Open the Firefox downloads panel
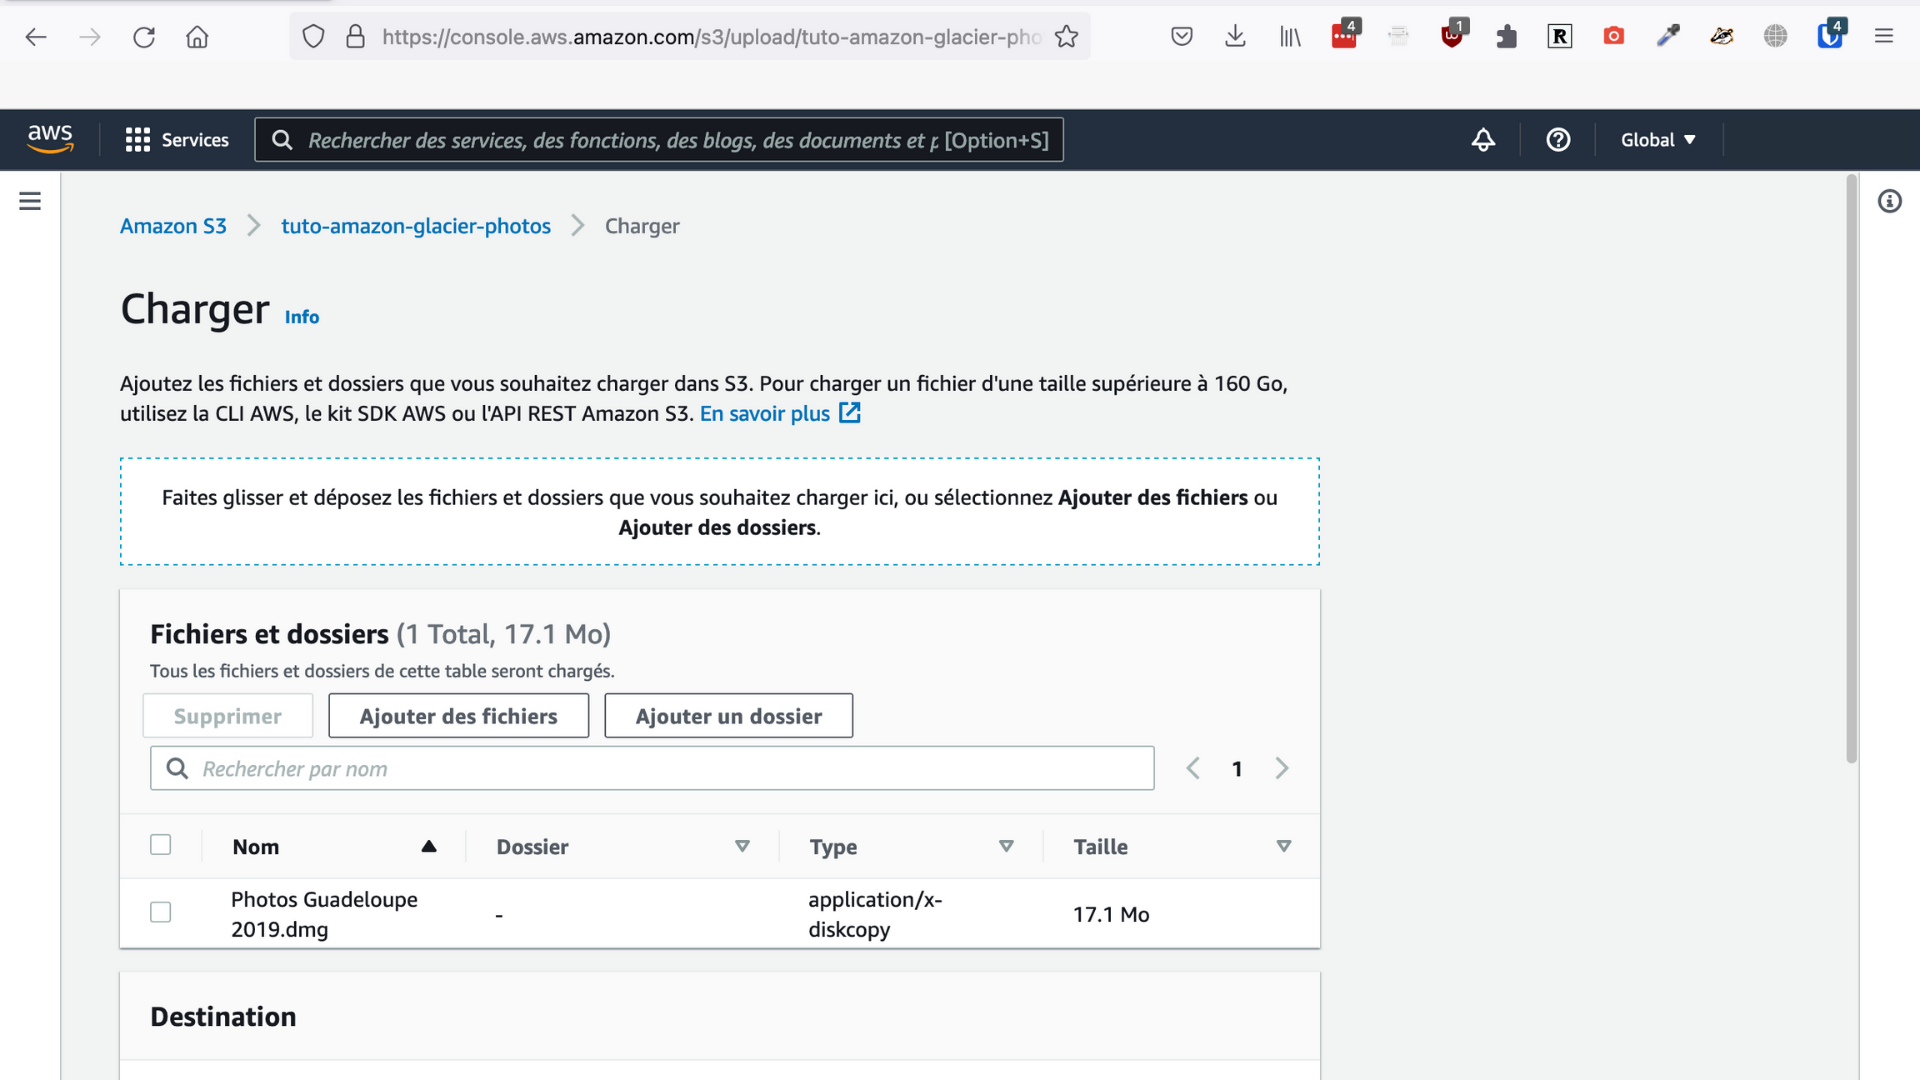The image size is (1920, 1080). point(1235,36)
